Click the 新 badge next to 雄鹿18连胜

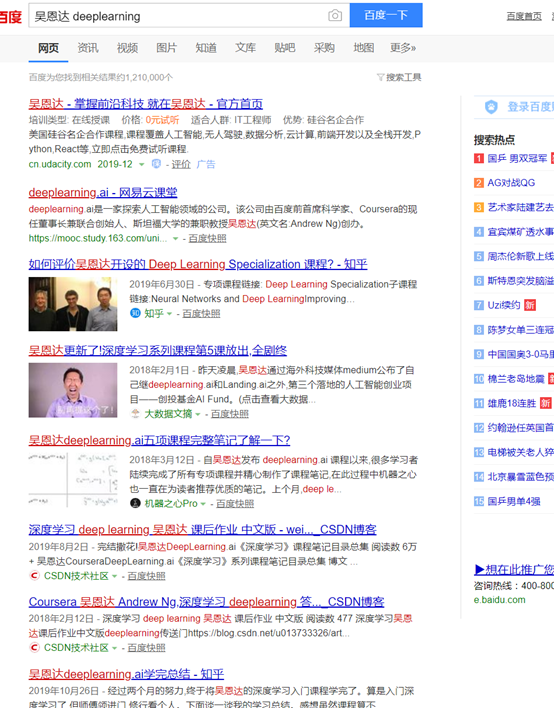click(x=545, y=403)
